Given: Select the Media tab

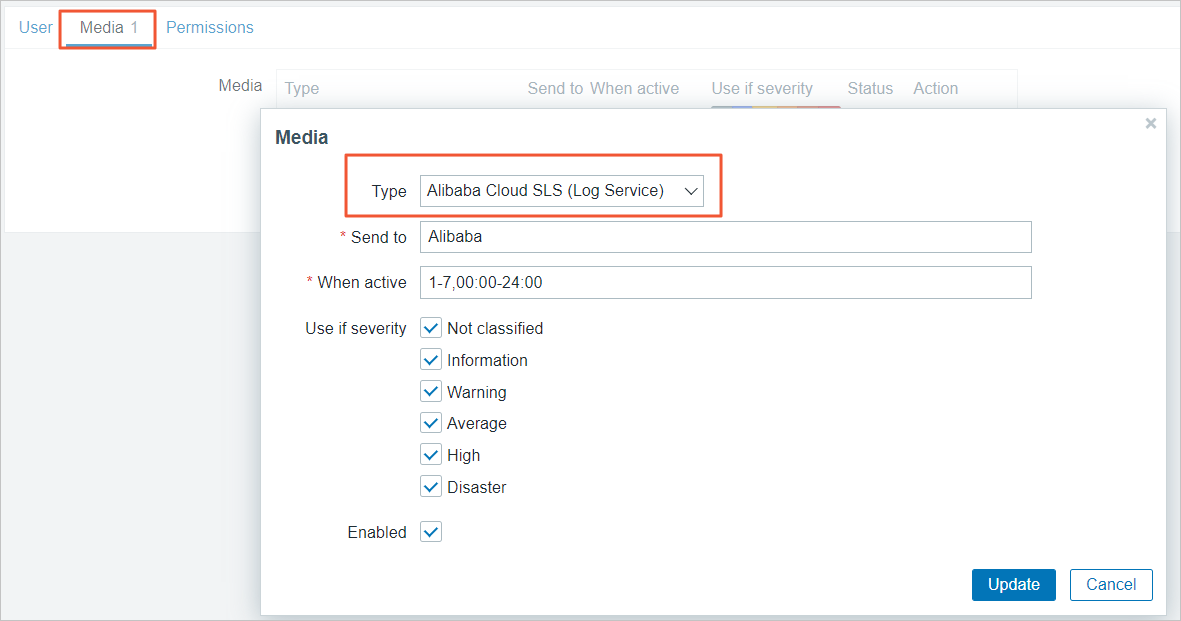Looking at the screenshot, I should point(108,28).
